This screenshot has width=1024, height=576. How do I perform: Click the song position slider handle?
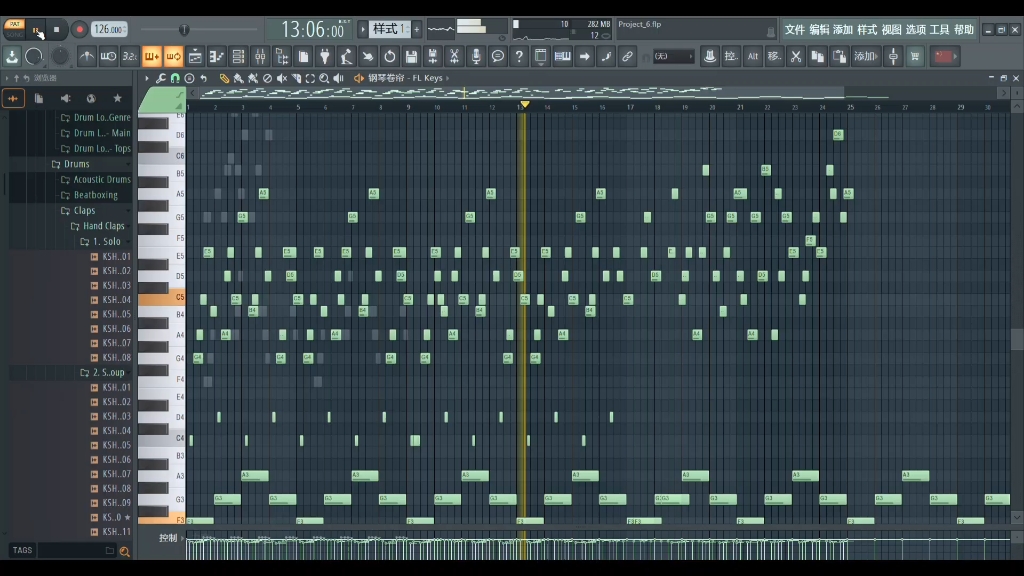pyautogui.click(x=184, y=29)
